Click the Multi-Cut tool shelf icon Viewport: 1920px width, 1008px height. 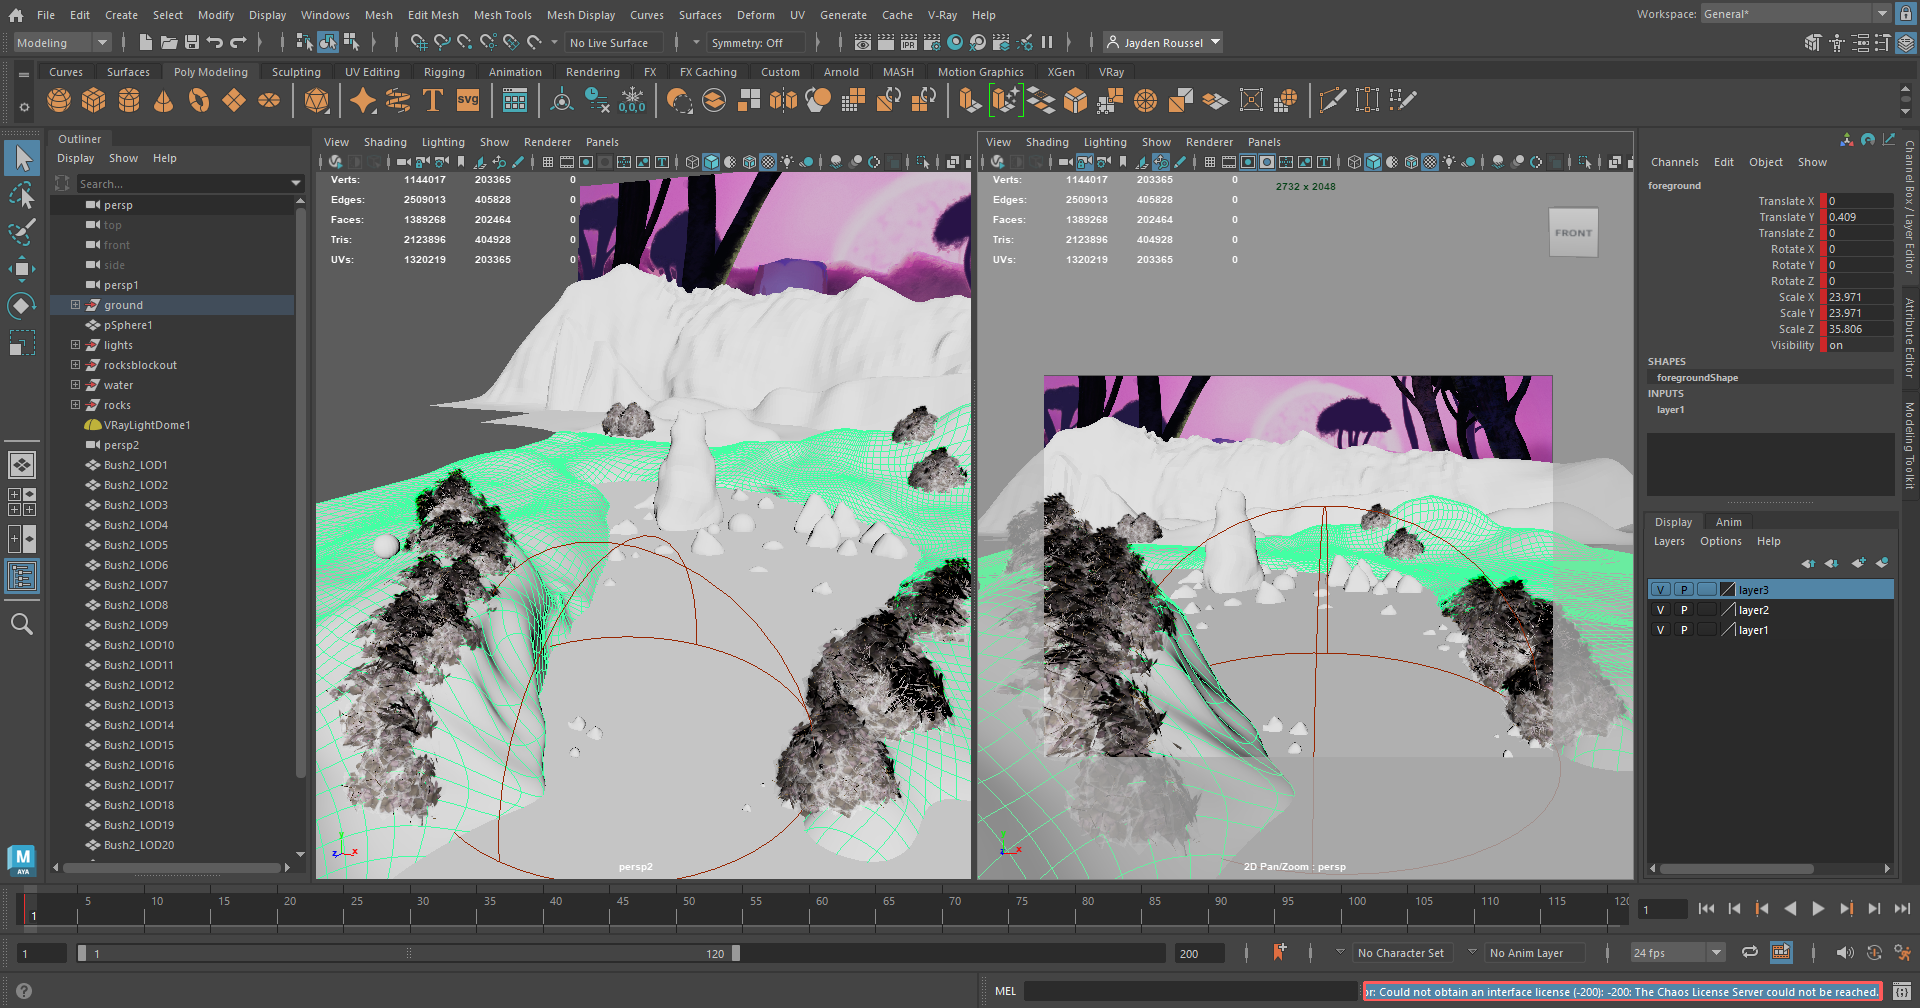(1332, 100)
